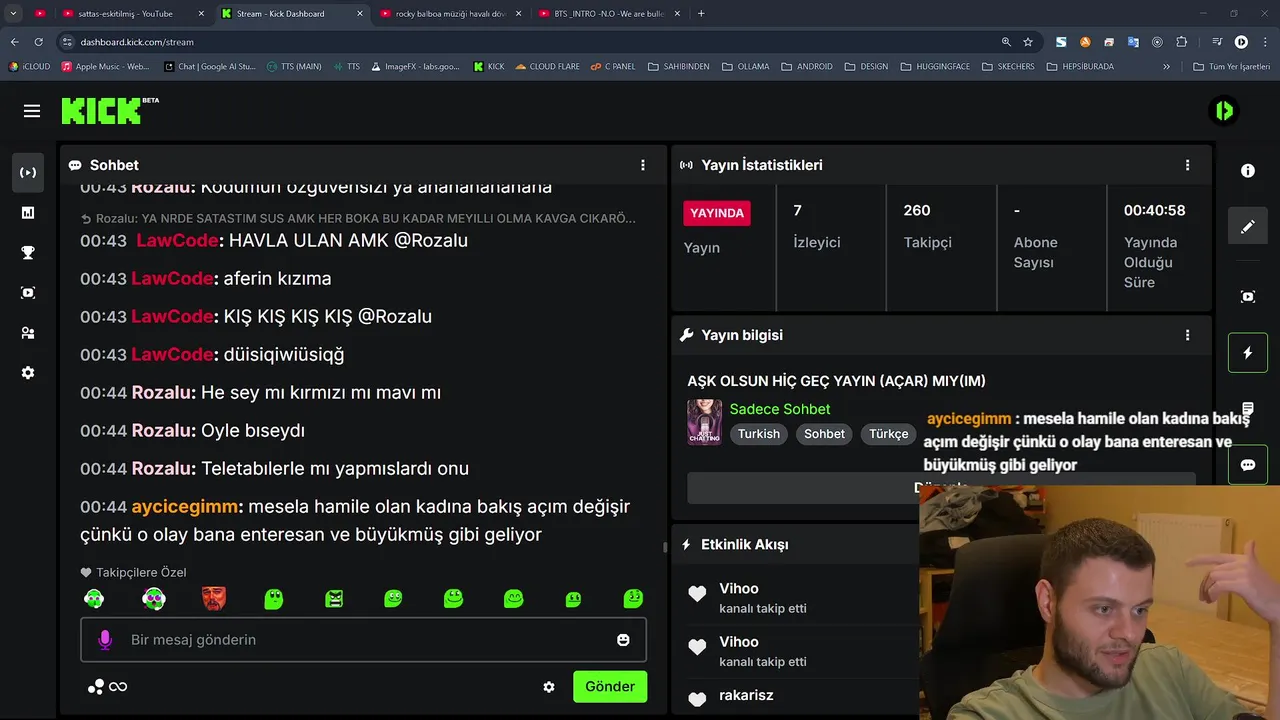Viewport: 1280px width, 720px height.
Task: Open the tab search dropdown
Action: 13,14
